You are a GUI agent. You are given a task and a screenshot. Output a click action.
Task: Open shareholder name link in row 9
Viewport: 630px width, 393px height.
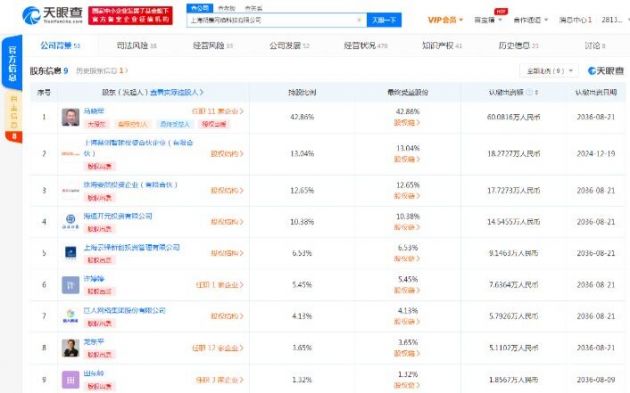point(94,373)
